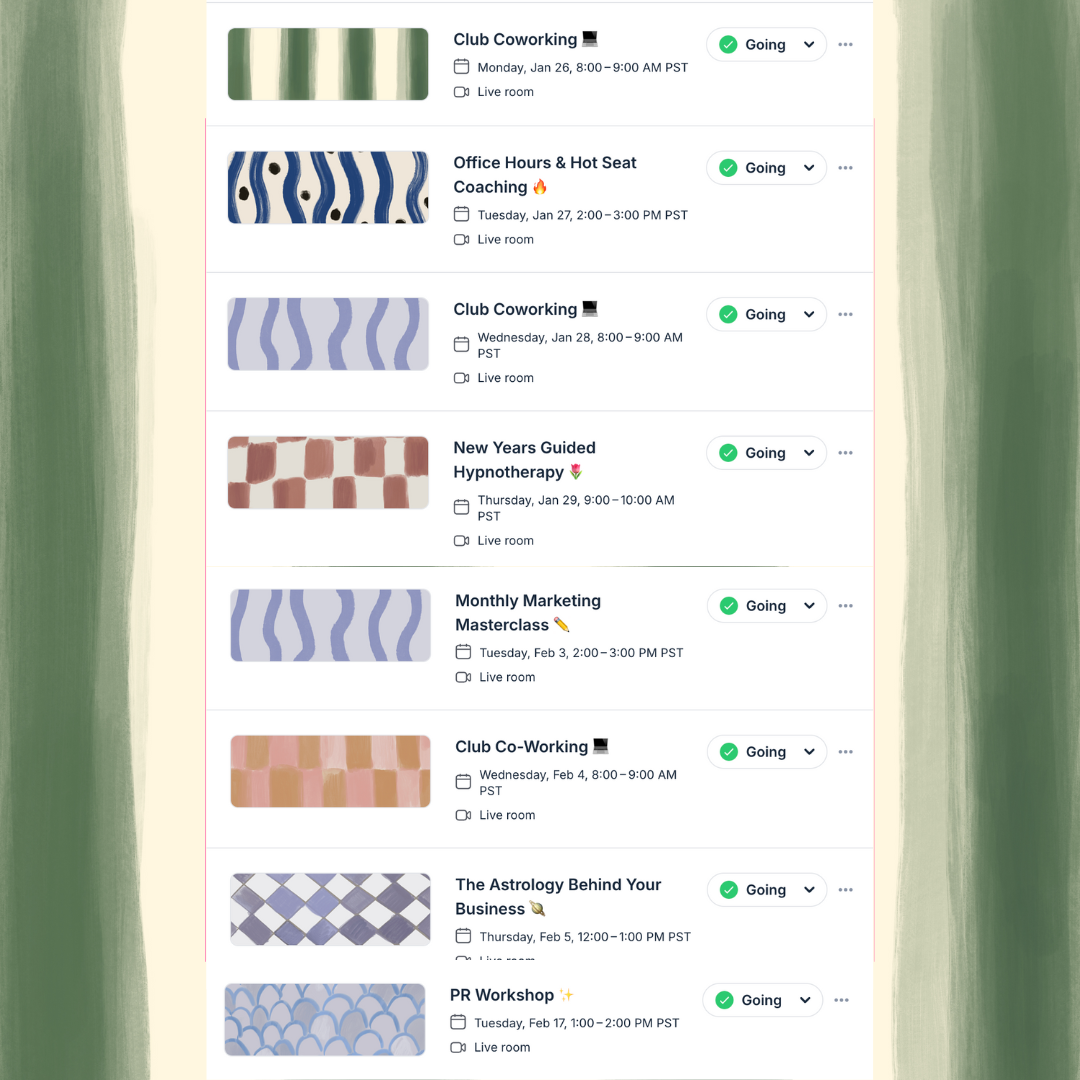Click calendar icon beside Tuesday, Jan 27 date
This screenshot has width=1080, height=1080.
461,215
